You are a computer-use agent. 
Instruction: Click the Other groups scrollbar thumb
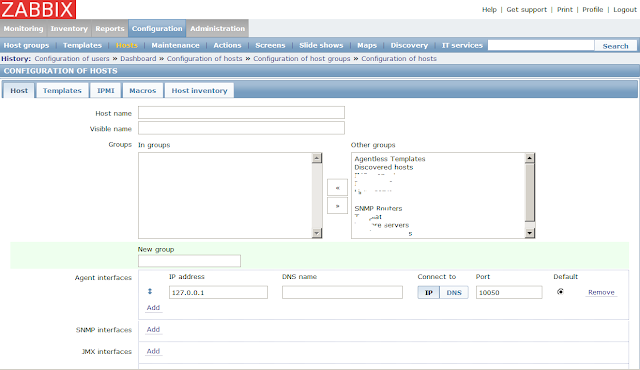pyautogui.click(x=529, y=192)
